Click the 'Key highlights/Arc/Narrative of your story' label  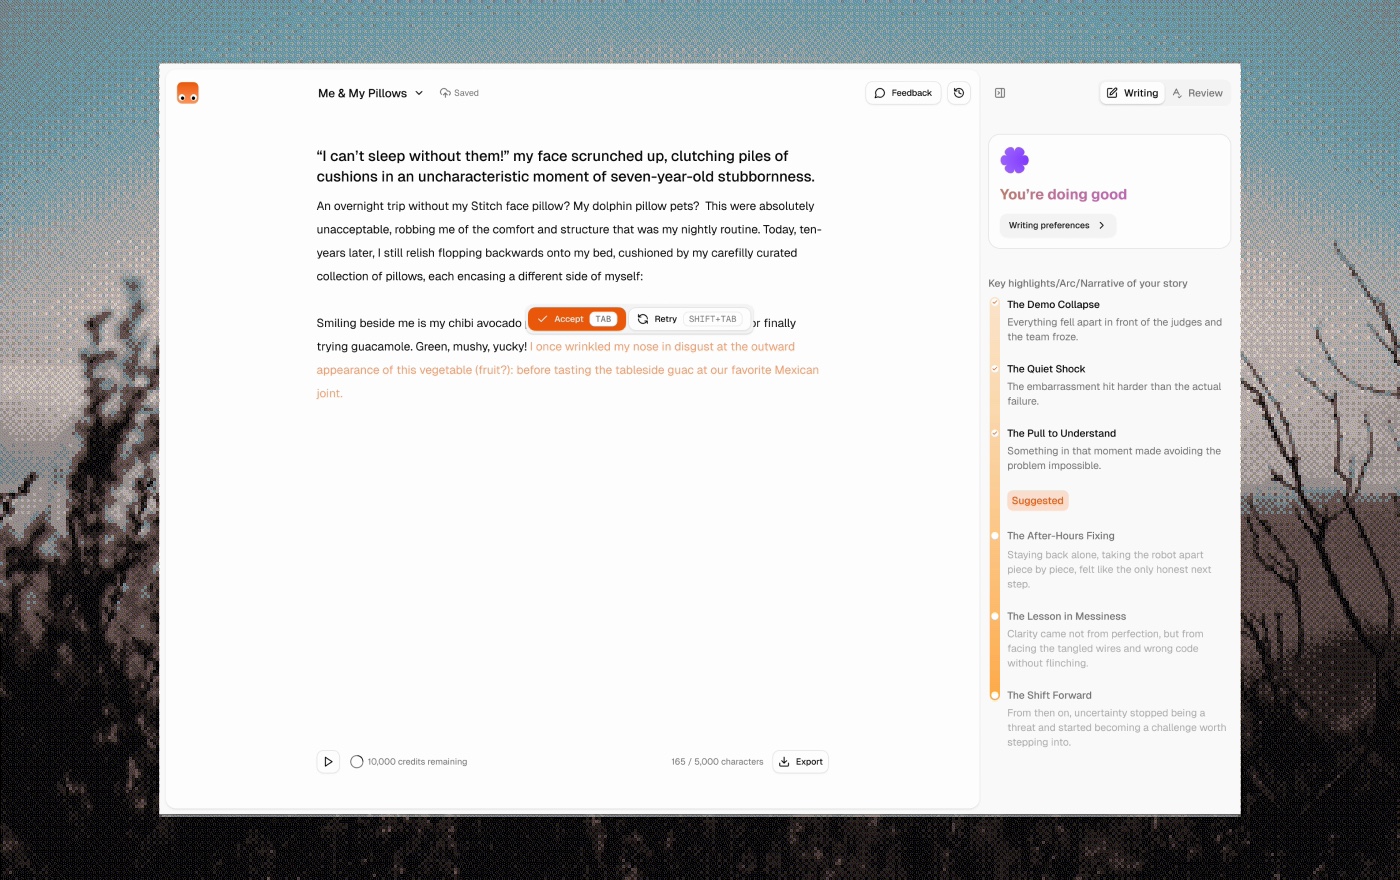[1088, 284]
